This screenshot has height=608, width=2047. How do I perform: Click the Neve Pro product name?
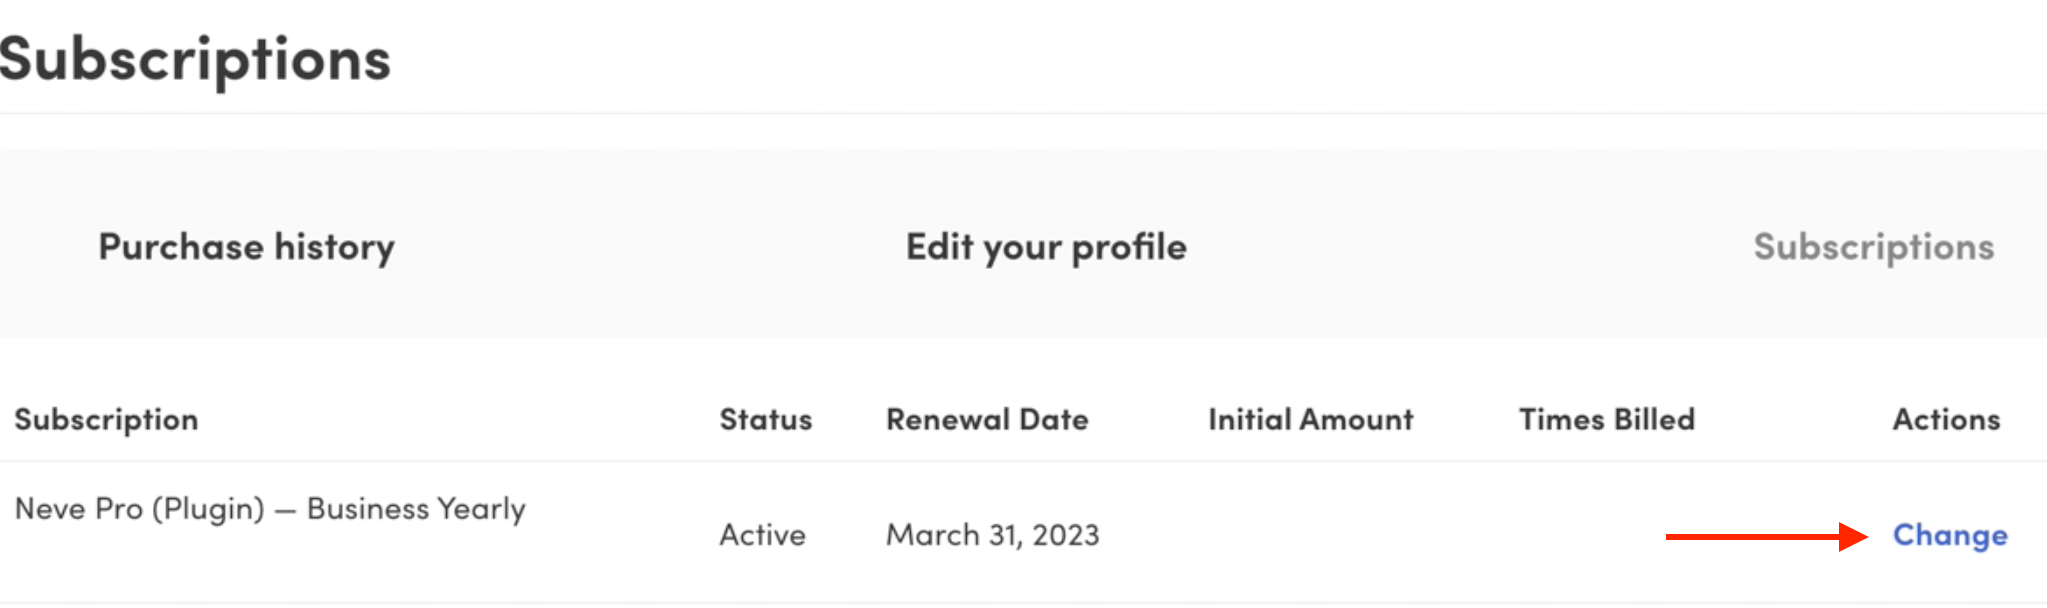click(78, 509)
